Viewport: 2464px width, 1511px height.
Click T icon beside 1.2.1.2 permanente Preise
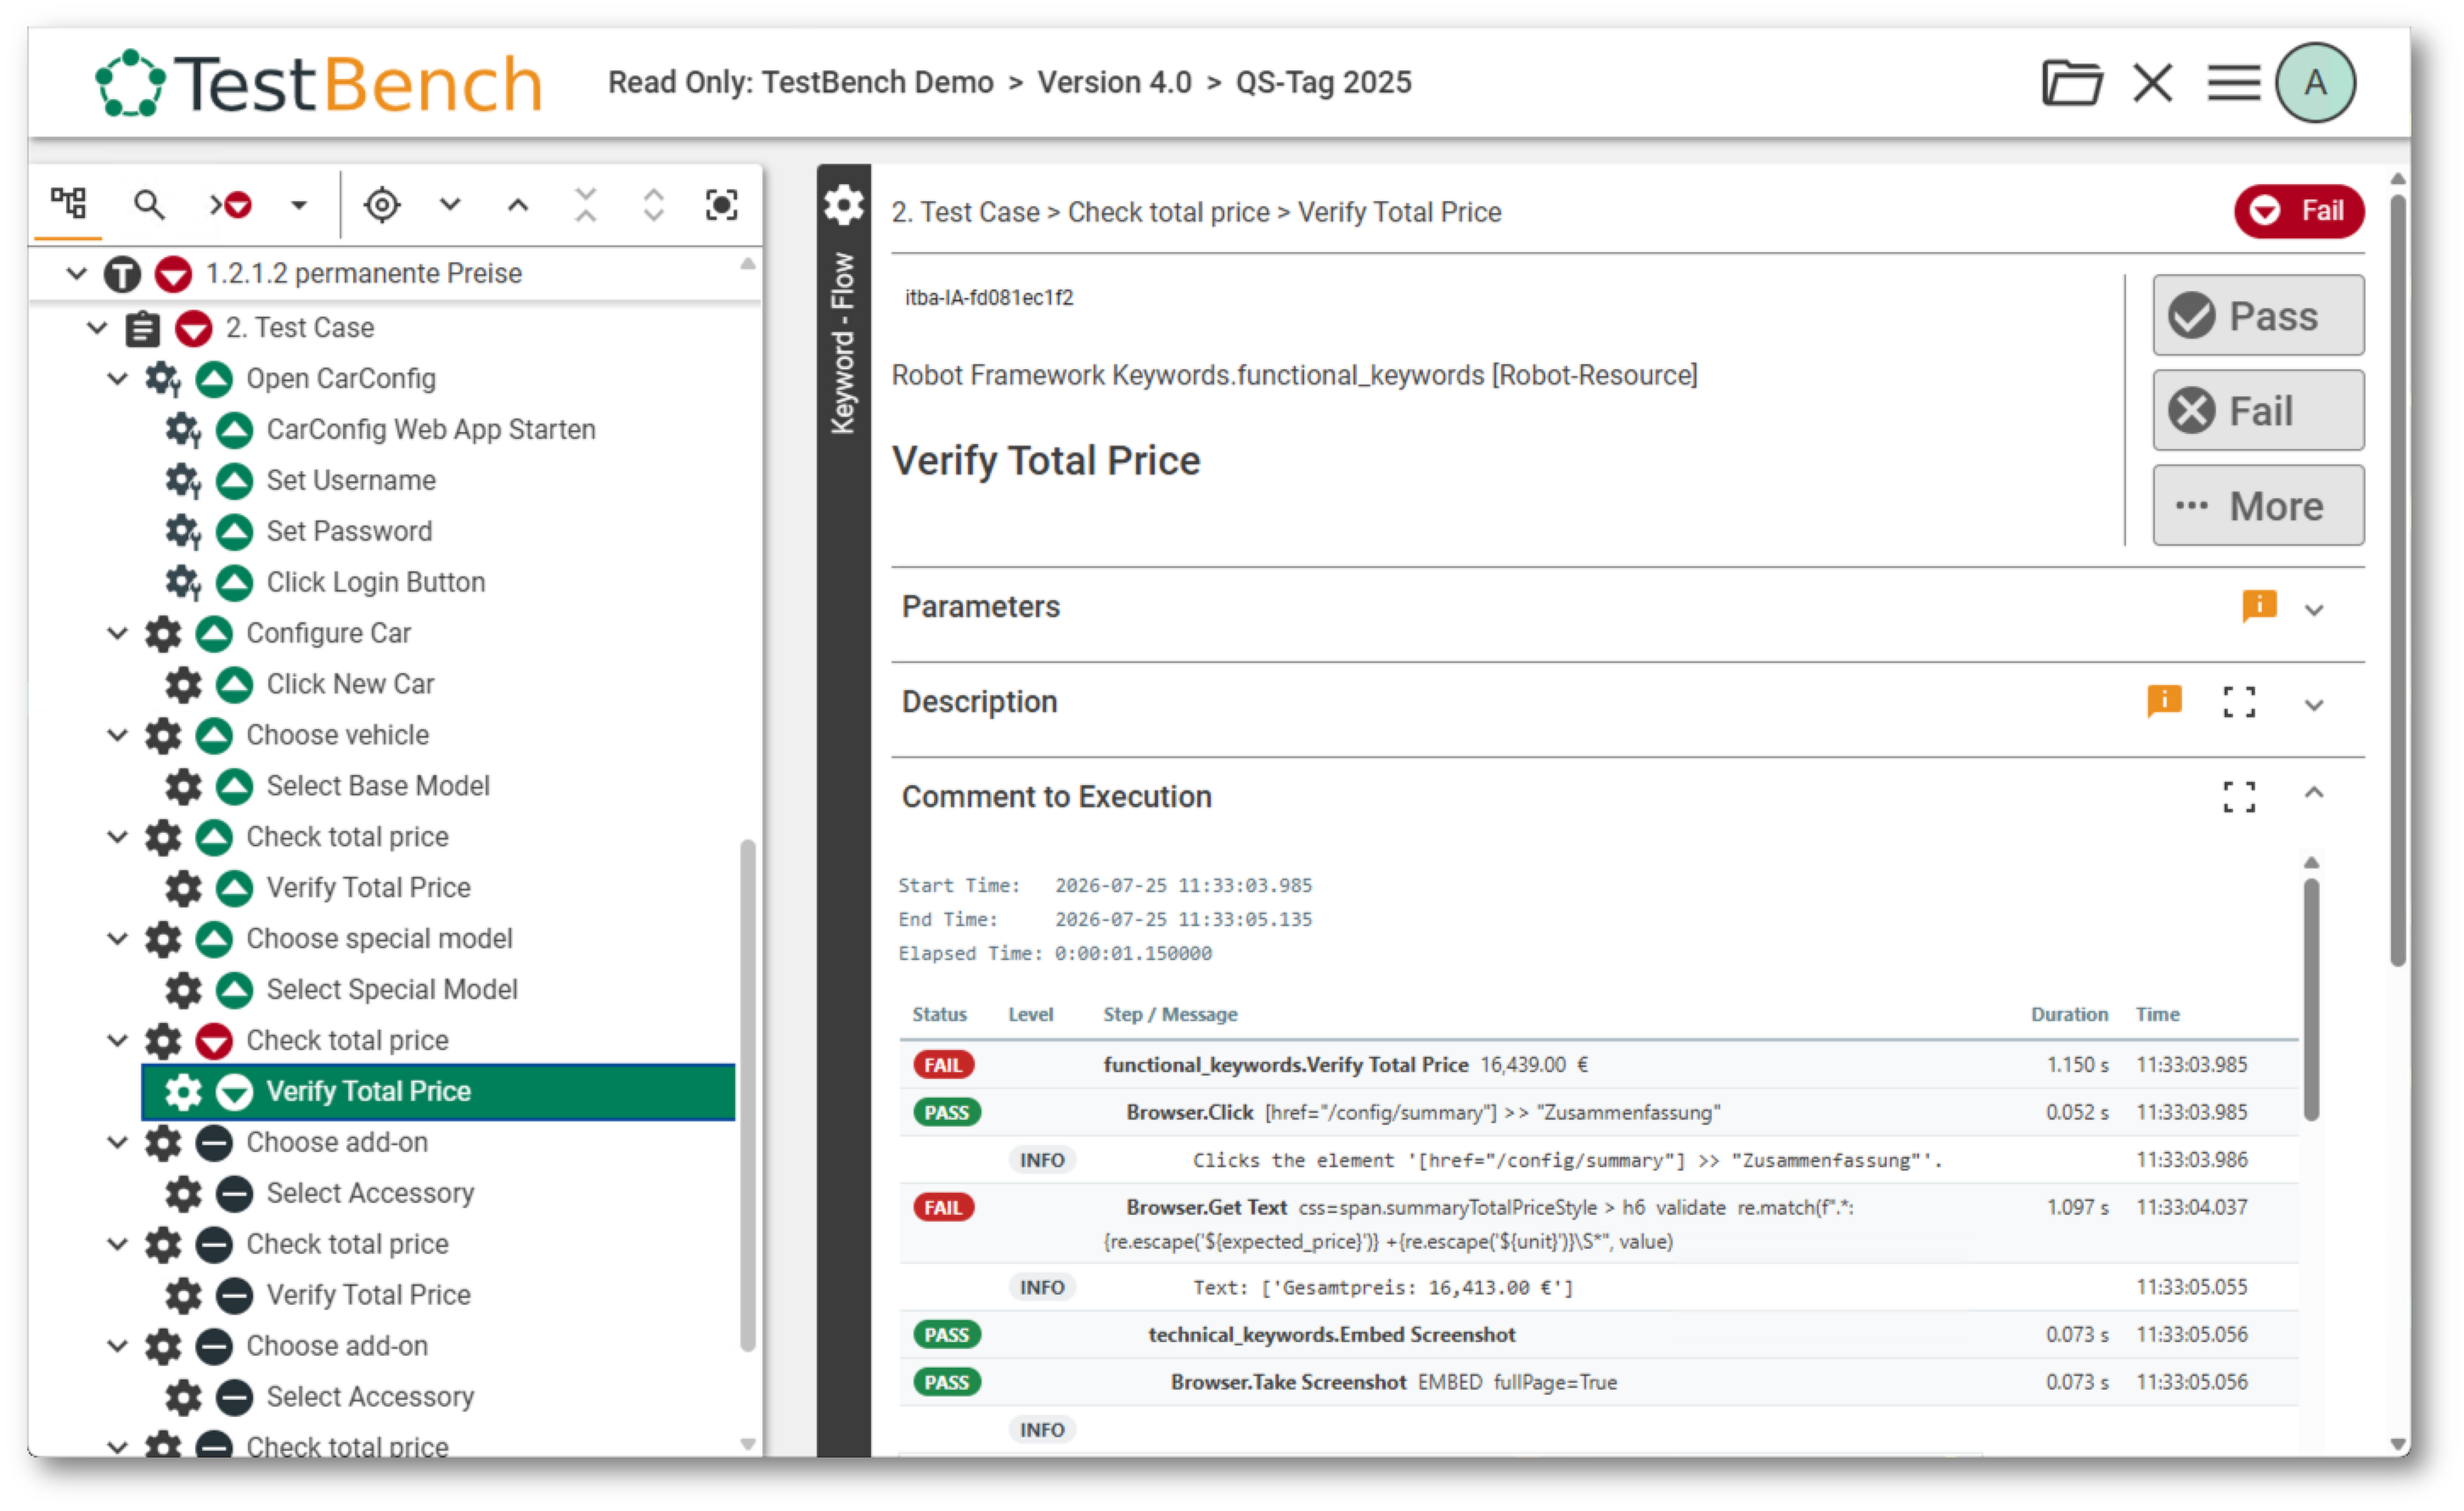pos(122,274)
